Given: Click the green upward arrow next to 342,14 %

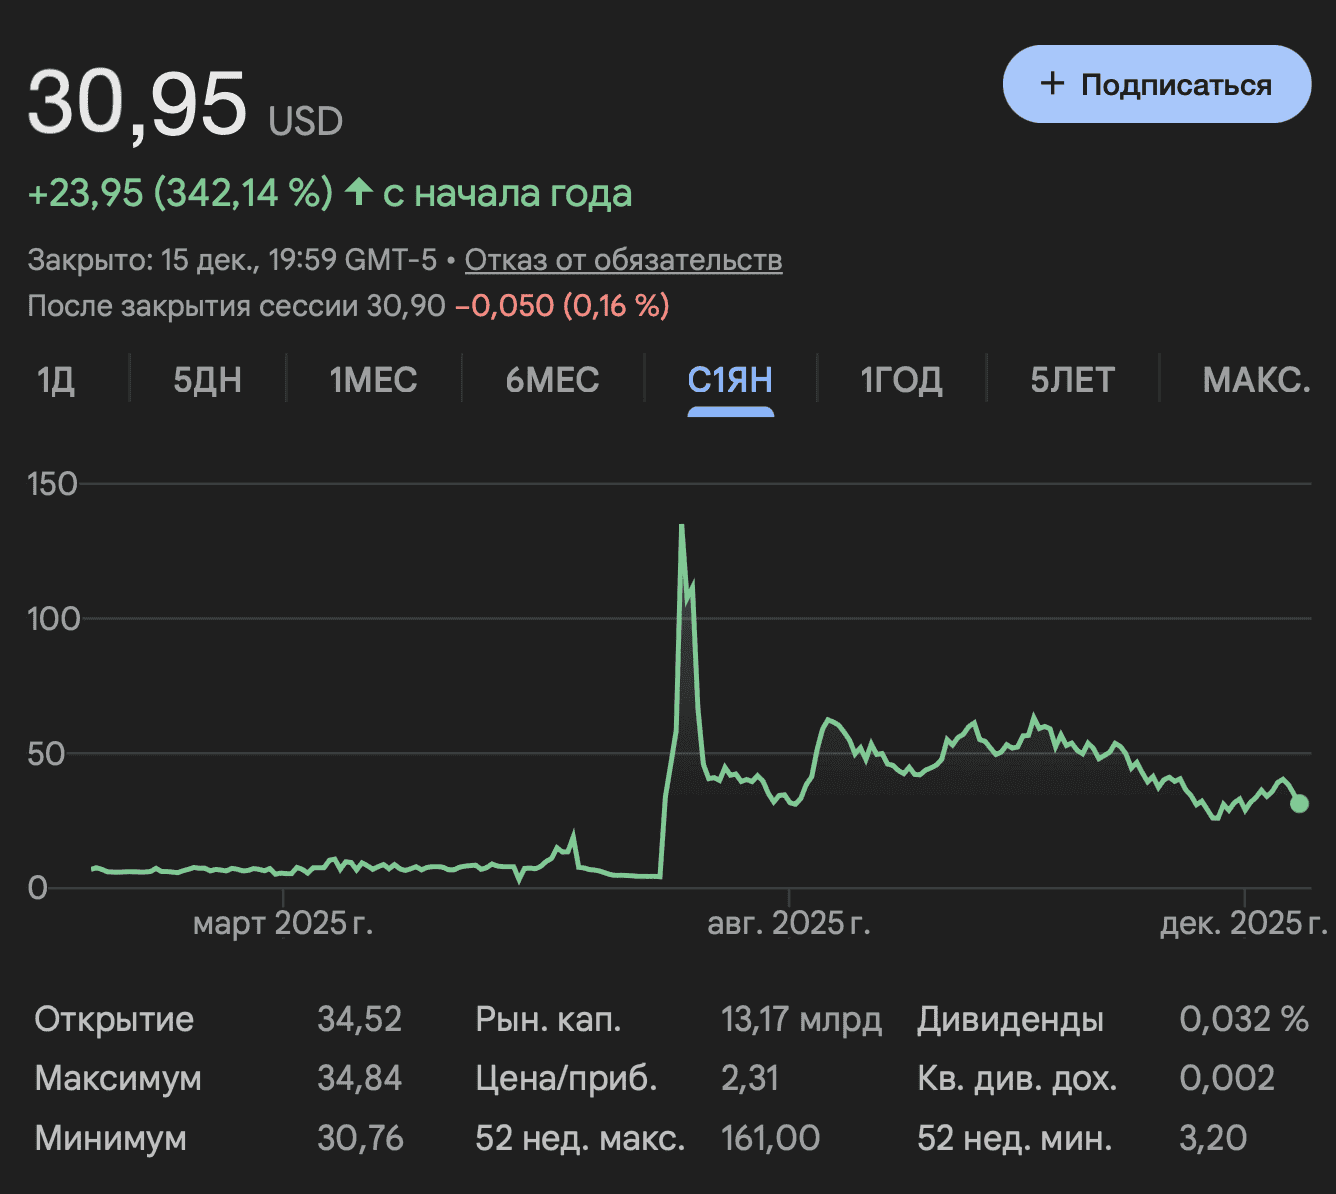Looking at the screenshot, I should [x=360, y=192].
